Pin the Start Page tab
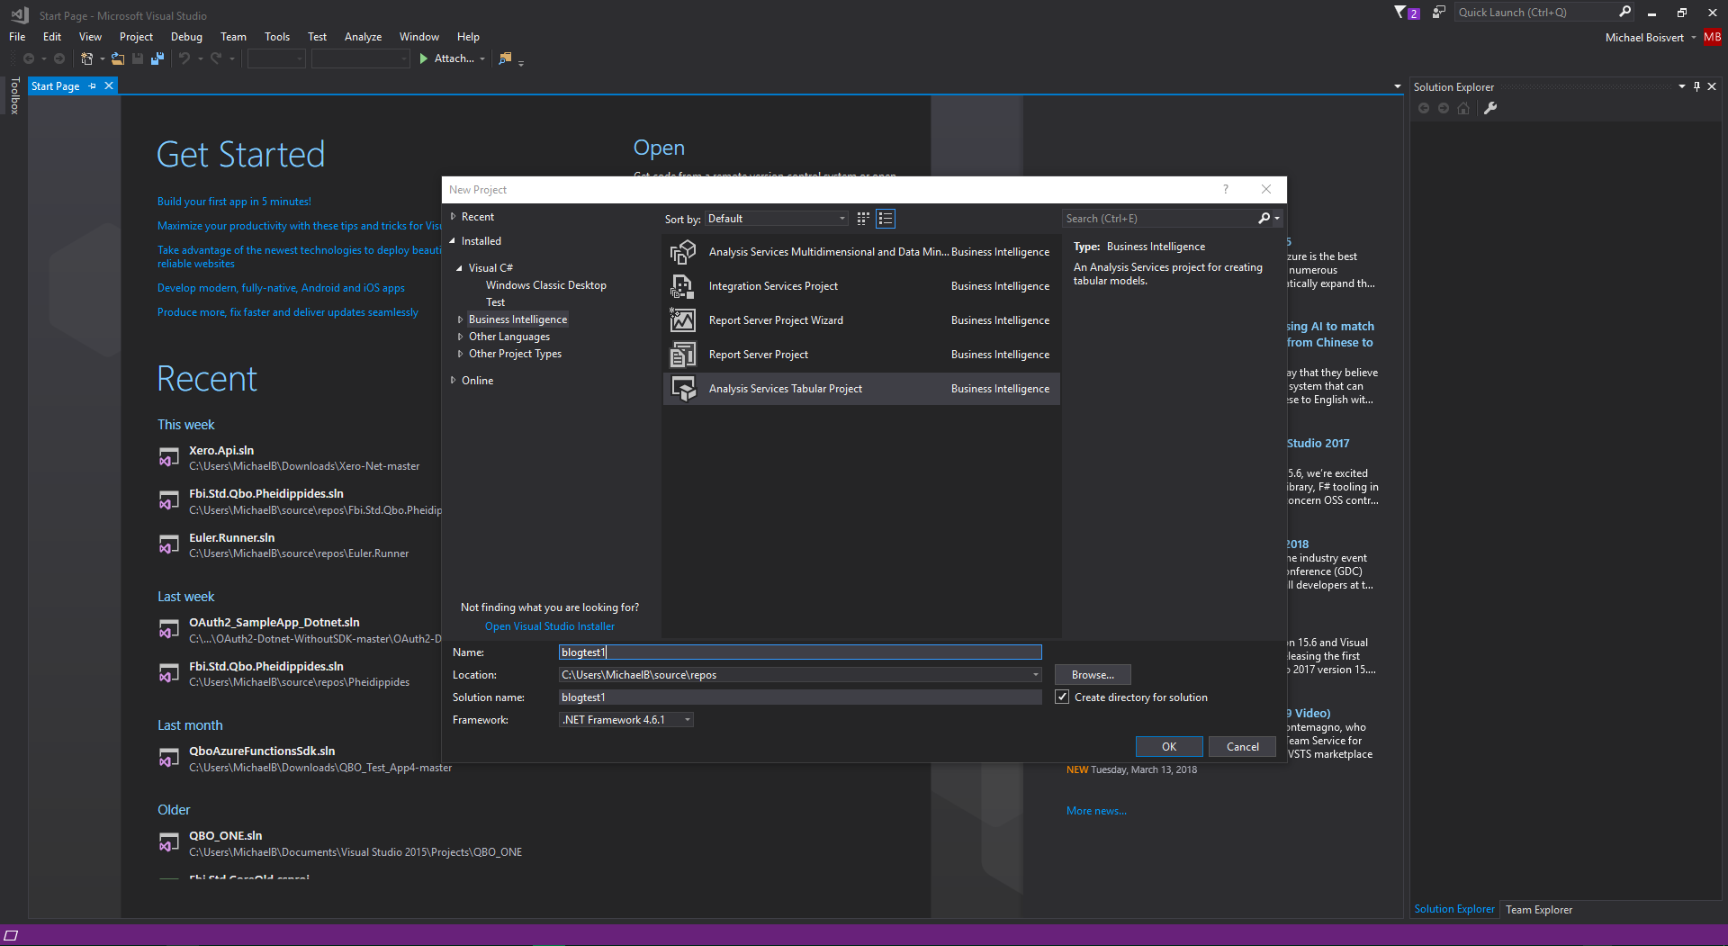 coord(93,86)
